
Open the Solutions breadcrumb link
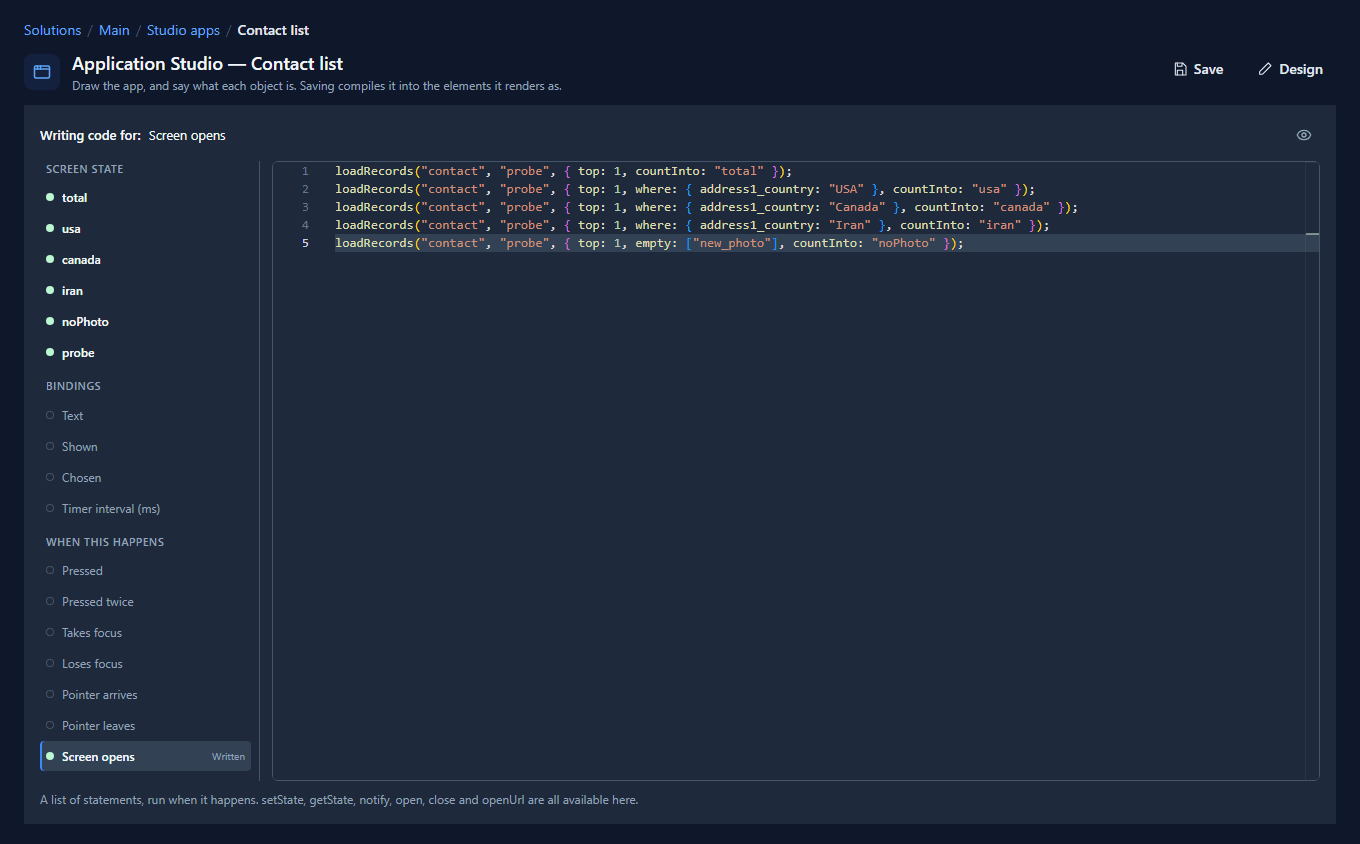[x=52, y=30]
